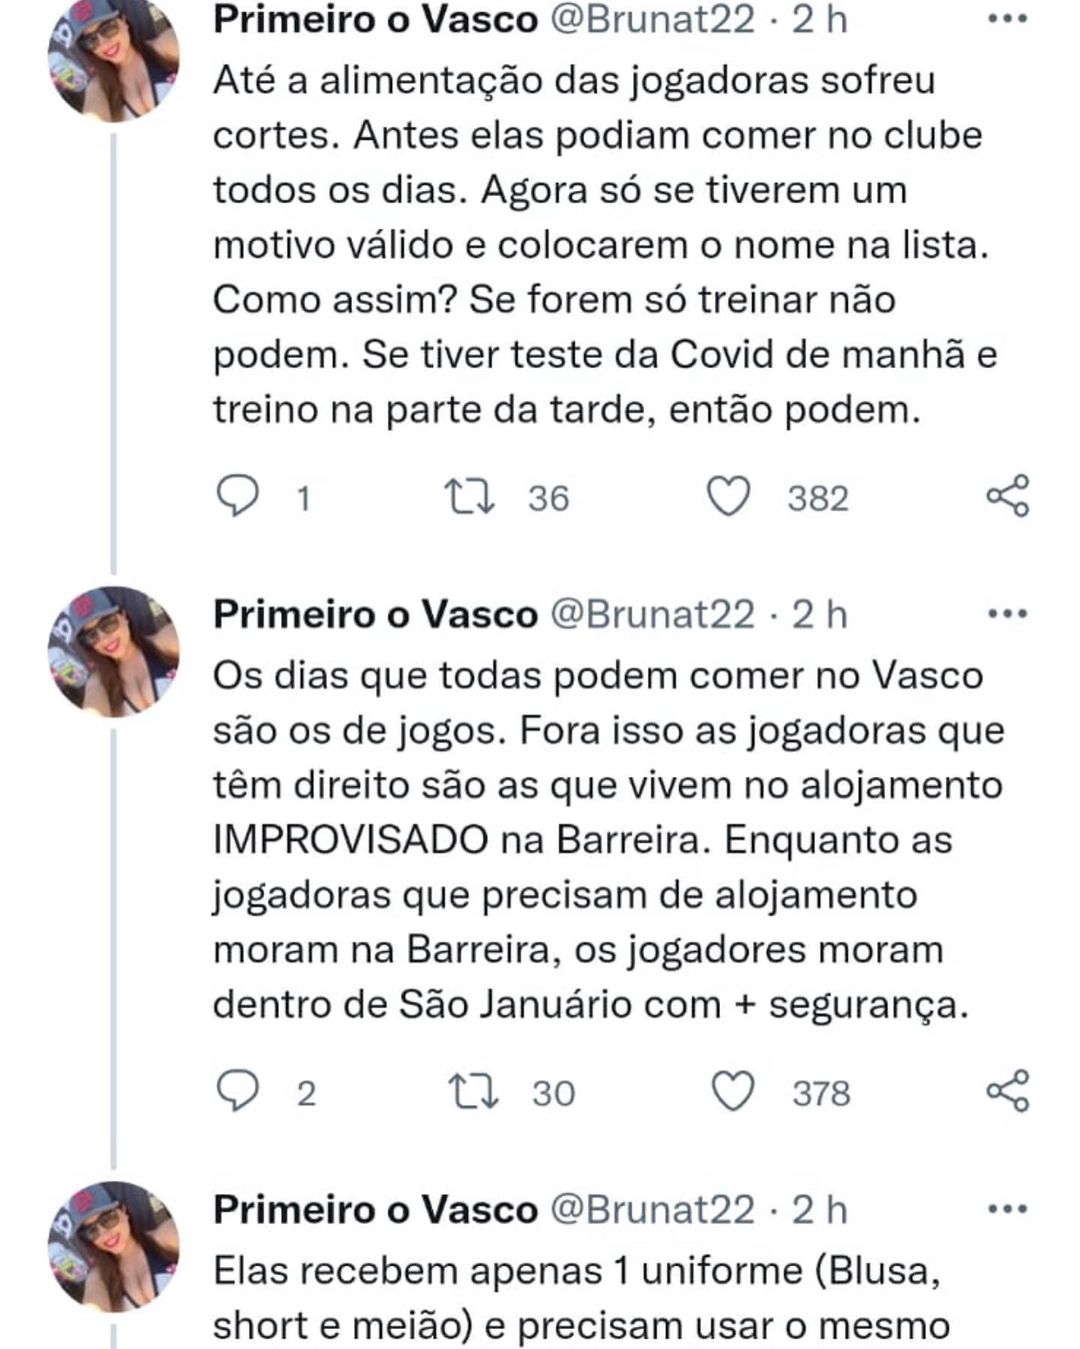
Task: Retweet the tweet with 30 retweets
Action: pos(472,1092)
